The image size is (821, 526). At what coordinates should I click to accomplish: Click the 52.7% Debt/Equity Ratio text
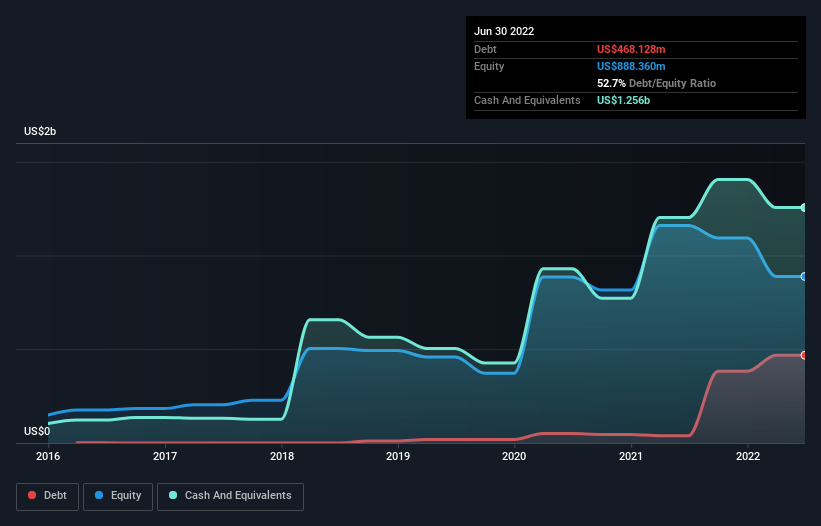(x=656, y=83)
